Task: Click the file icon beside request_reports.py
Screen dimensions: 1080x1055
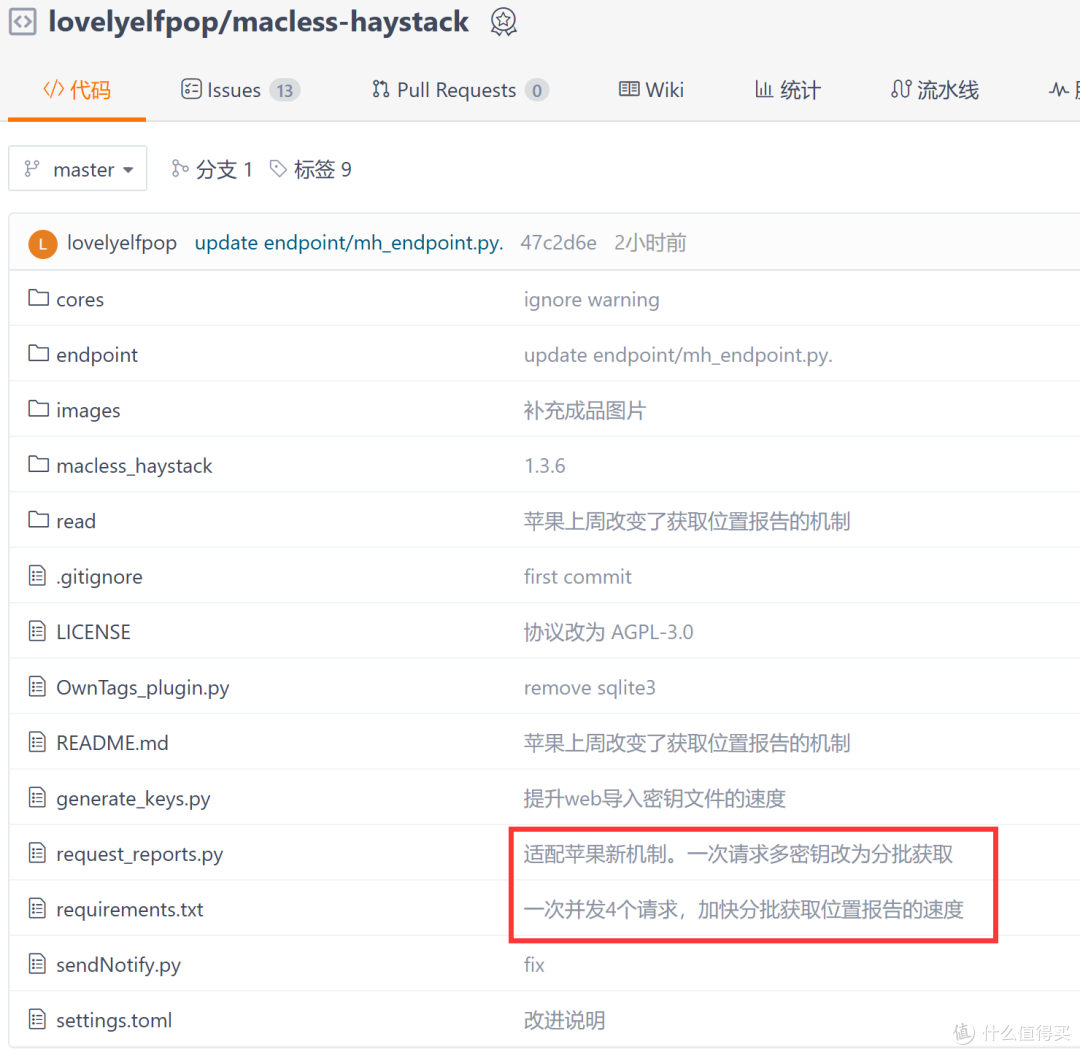Action: pyautogui.click(x=37, y=853)
